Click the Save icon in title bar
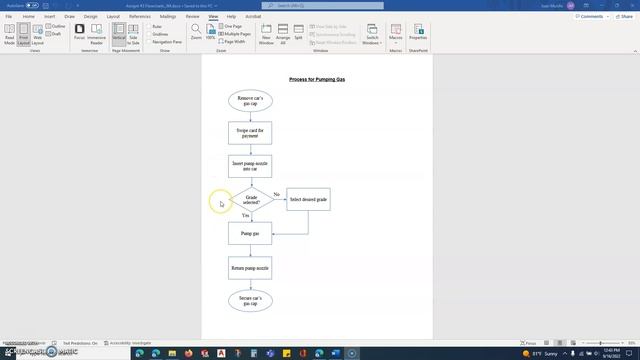This screenshot has width=640, height=360. [46, 6]
